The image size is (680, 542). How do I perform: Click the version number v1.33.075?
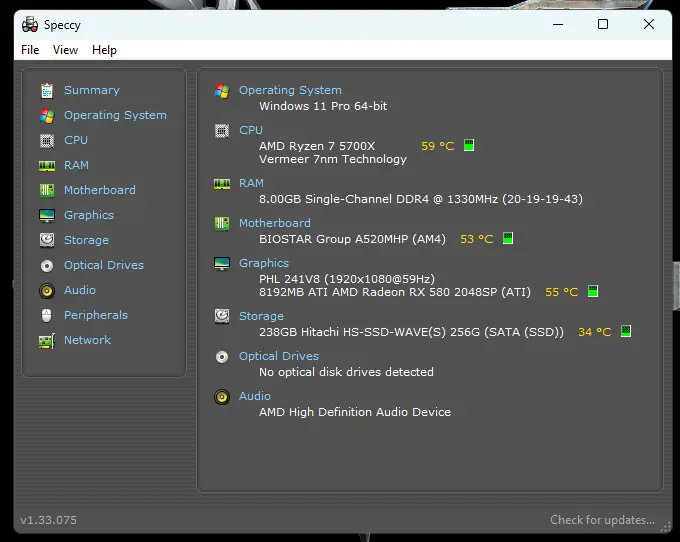click(x=49, y=520)
